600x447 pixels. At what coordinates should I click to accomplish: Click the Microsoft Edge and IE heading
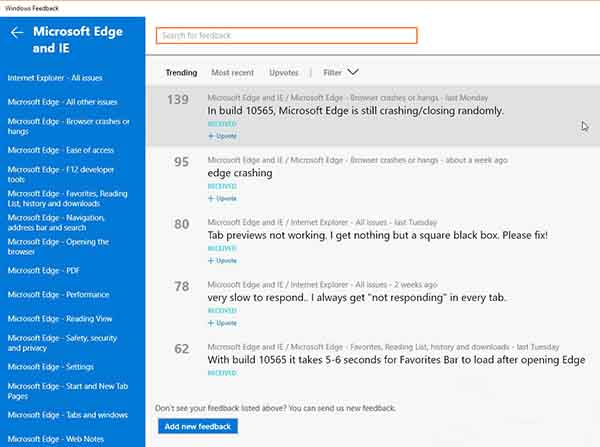coord(78,40)
